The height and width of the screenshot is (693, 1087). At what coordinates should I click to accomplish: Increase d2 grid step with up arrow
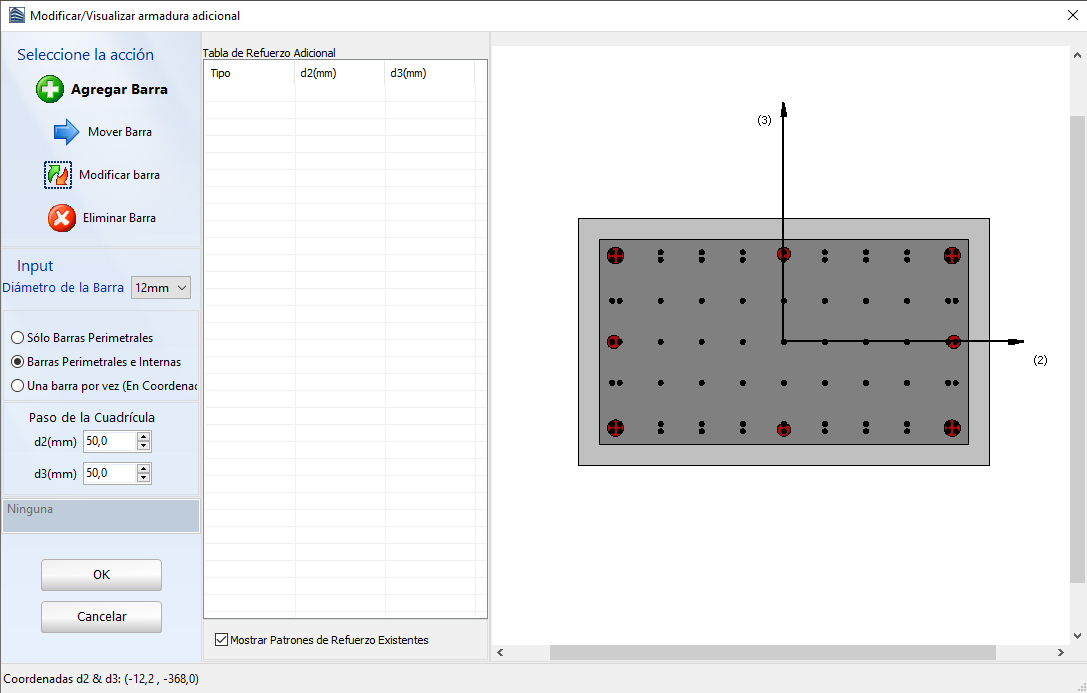[x=144, y=437]
